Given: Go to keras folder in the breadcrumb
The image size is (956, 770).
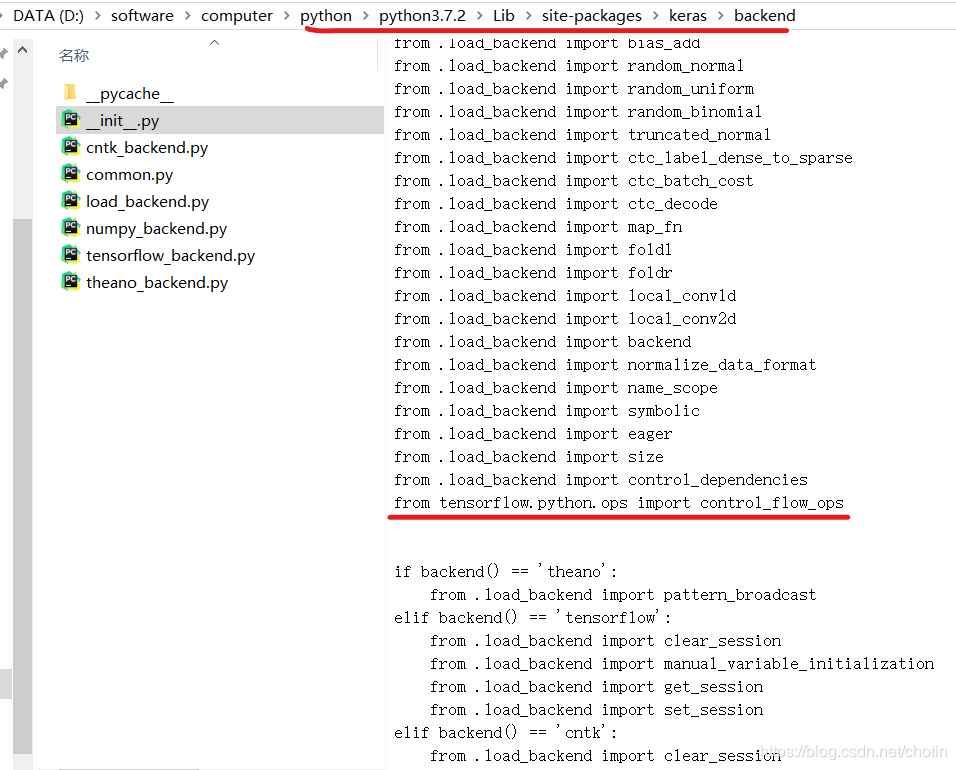Looking at the screenshot, I should tap(688, 16).
